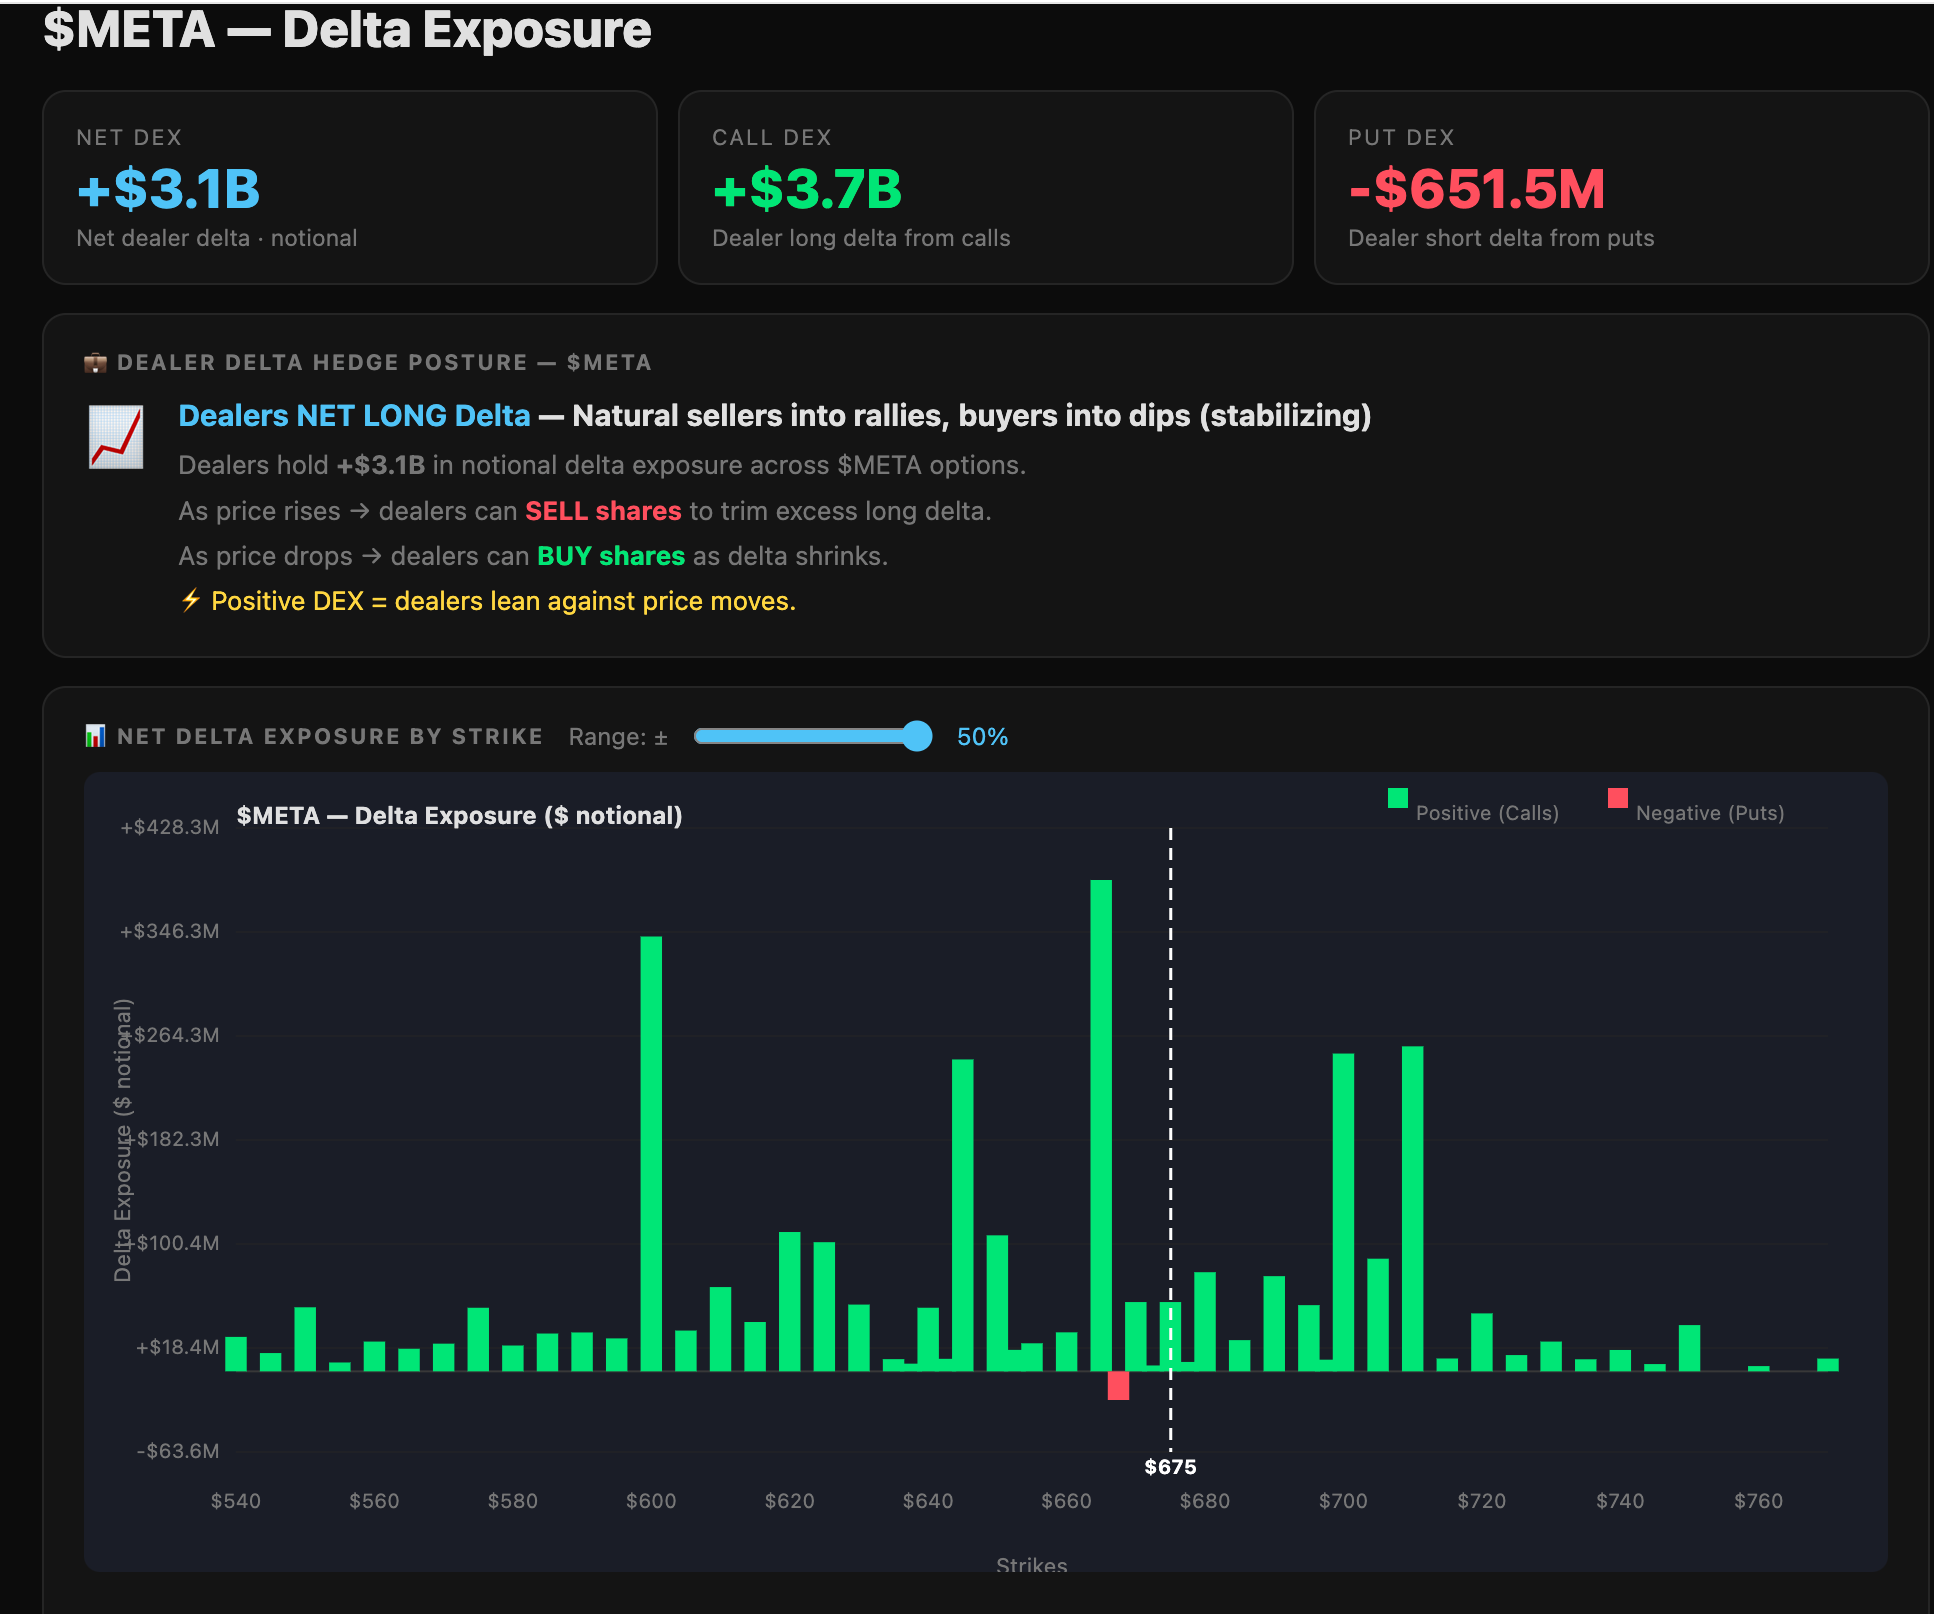Toggle the red Negative (Puts) legend swatch
This screenshot has width=1934, height=1614.
[1617, 798]
